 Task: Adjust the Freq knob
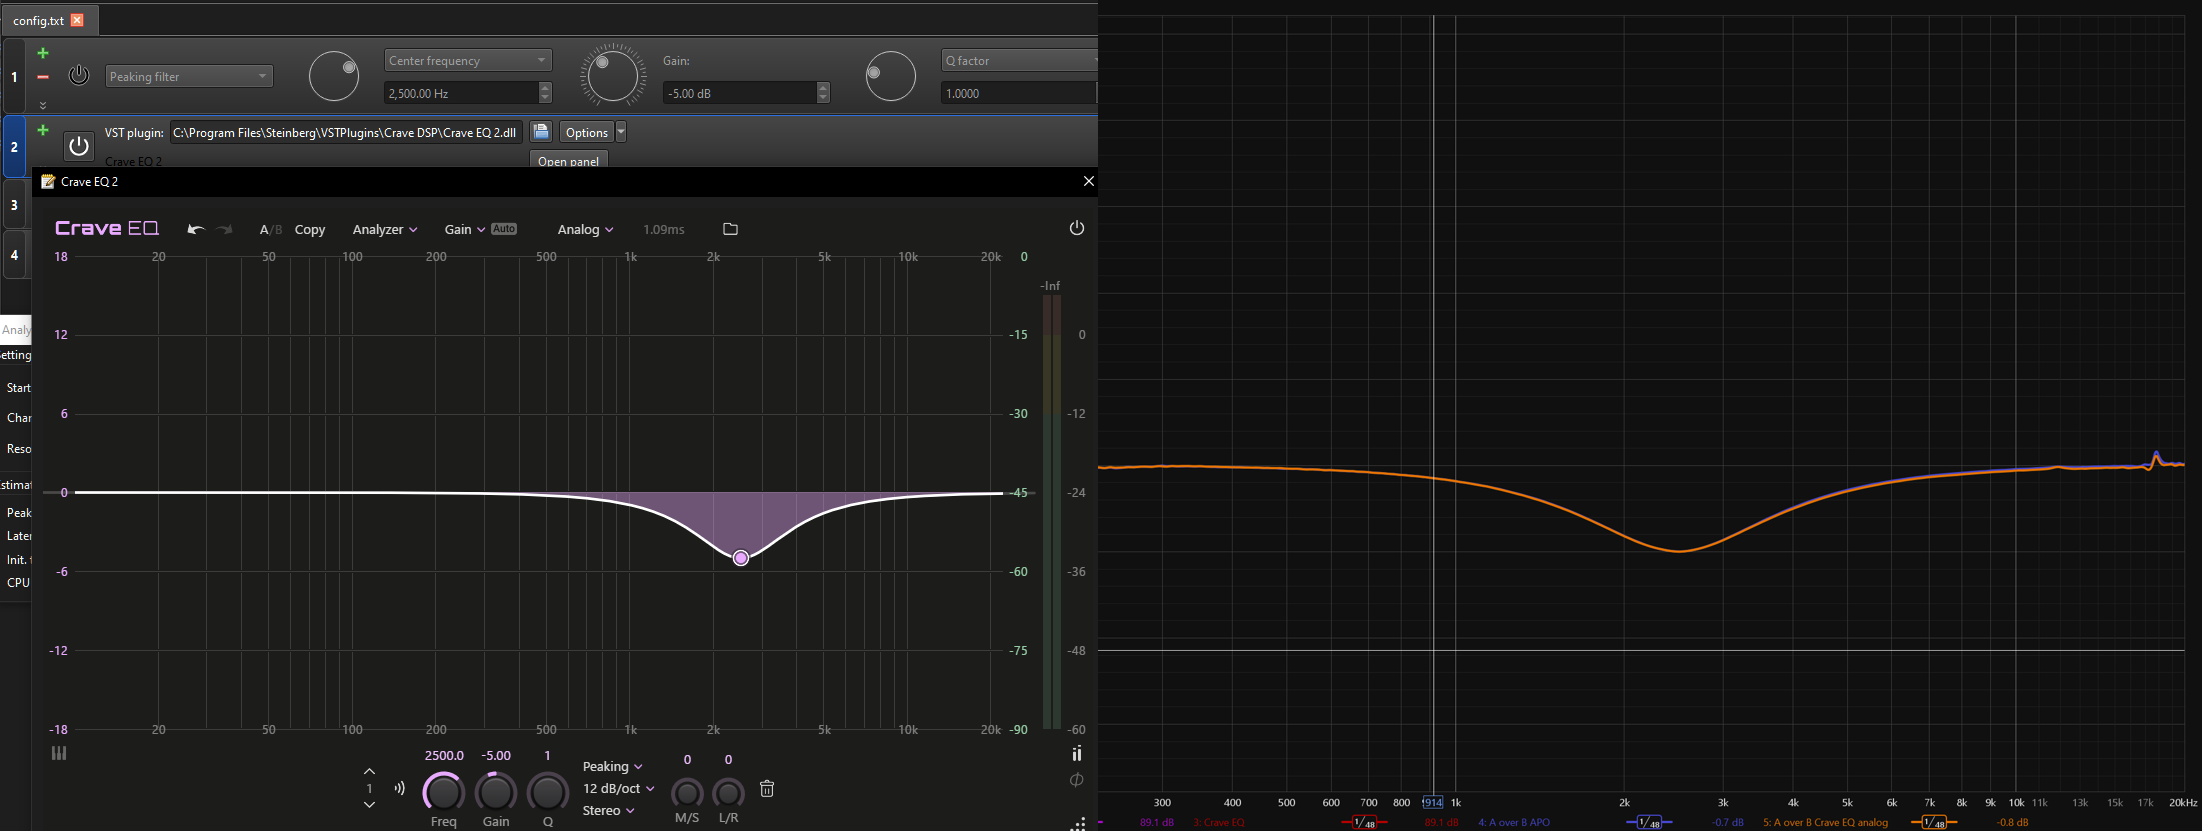[x=444, y=792]
